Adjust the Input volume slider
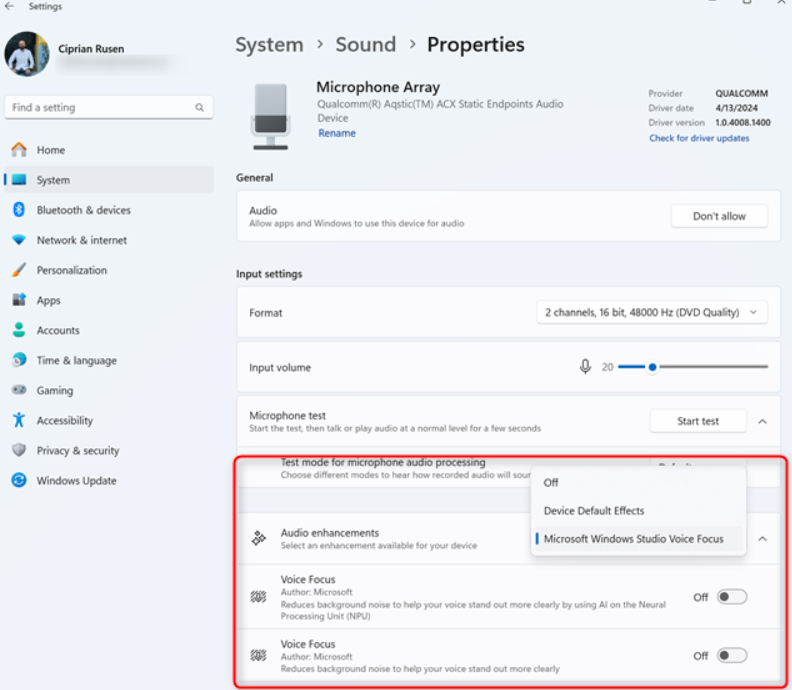 tap(652, 367)
